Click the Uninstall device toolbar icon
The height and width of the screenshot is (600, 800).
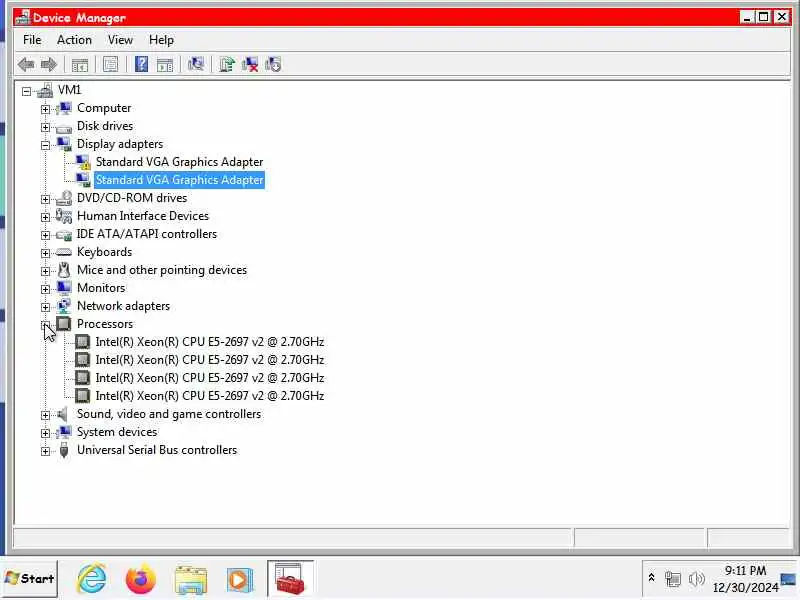click(x=250, y=65)
